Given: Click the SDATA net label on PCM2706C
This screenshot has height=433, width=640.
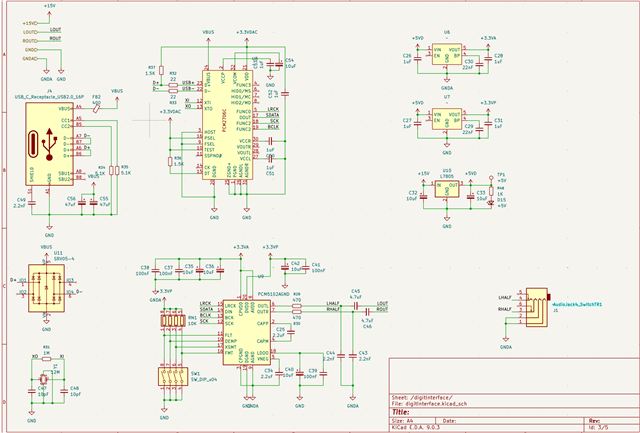Looking at the screenshot, I should point(272,115).
